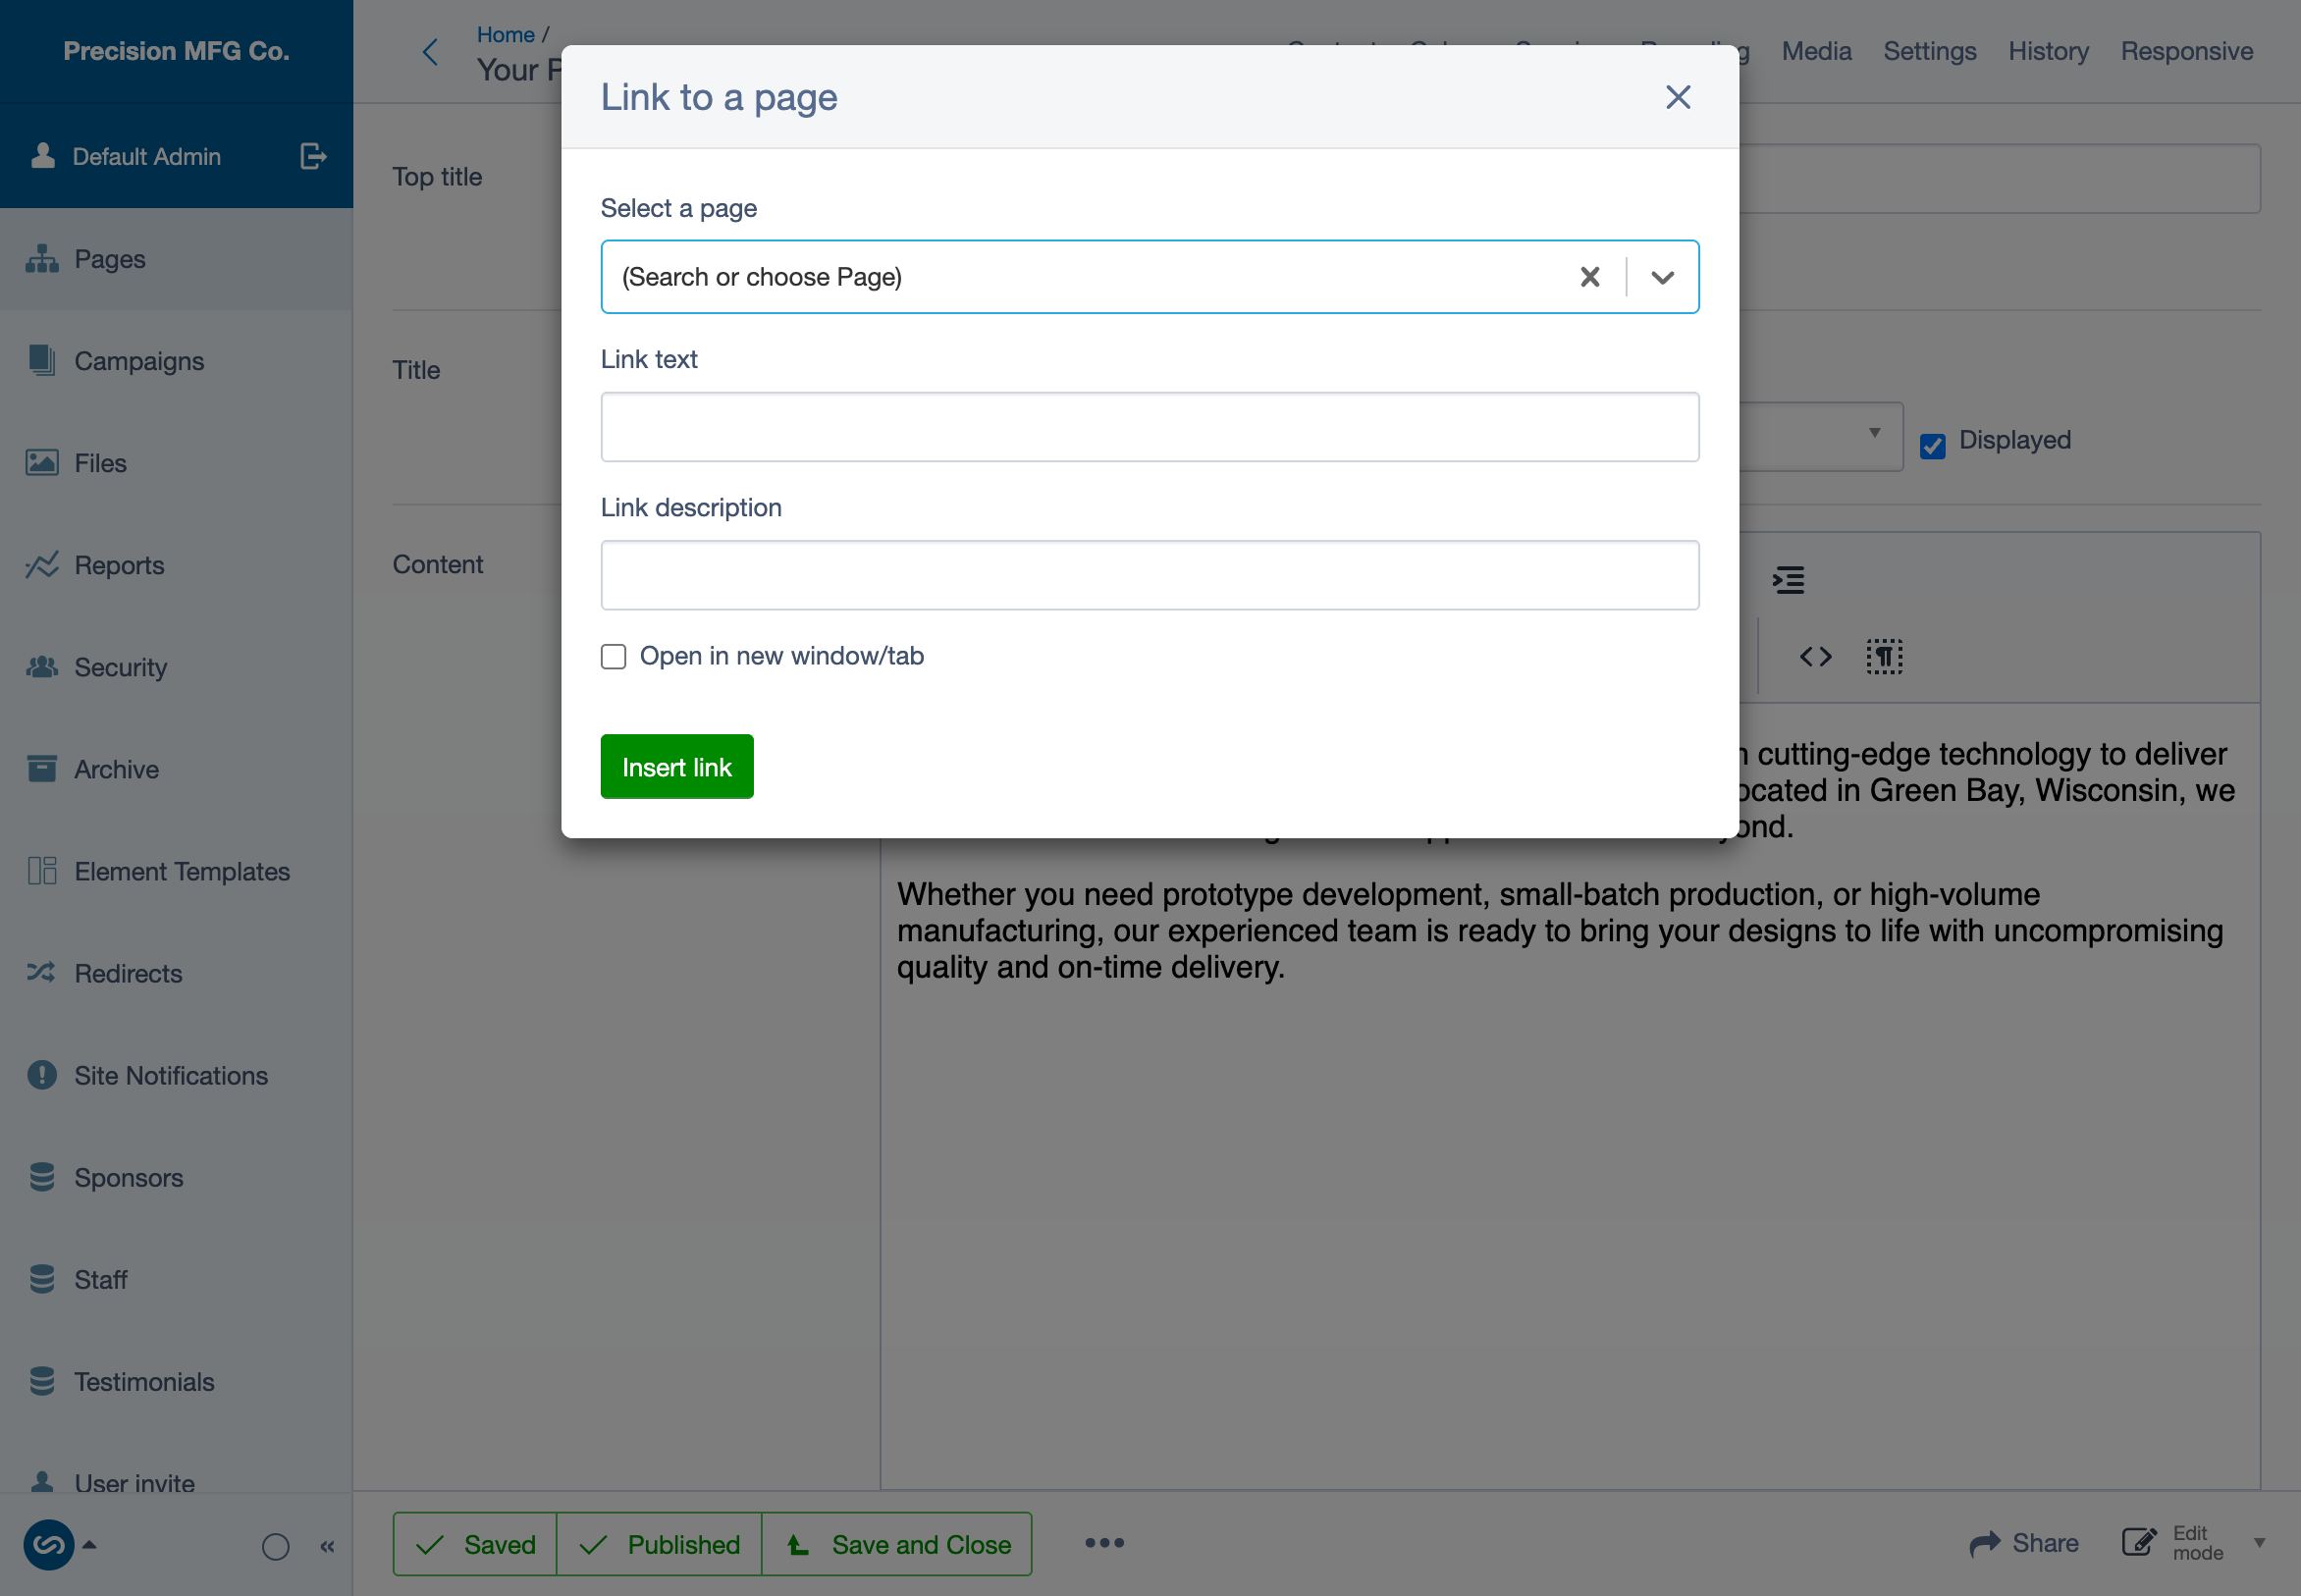Expand the Edit mode dropdown arrow
The image size is (2301, 1596).
point(2259,1543)
